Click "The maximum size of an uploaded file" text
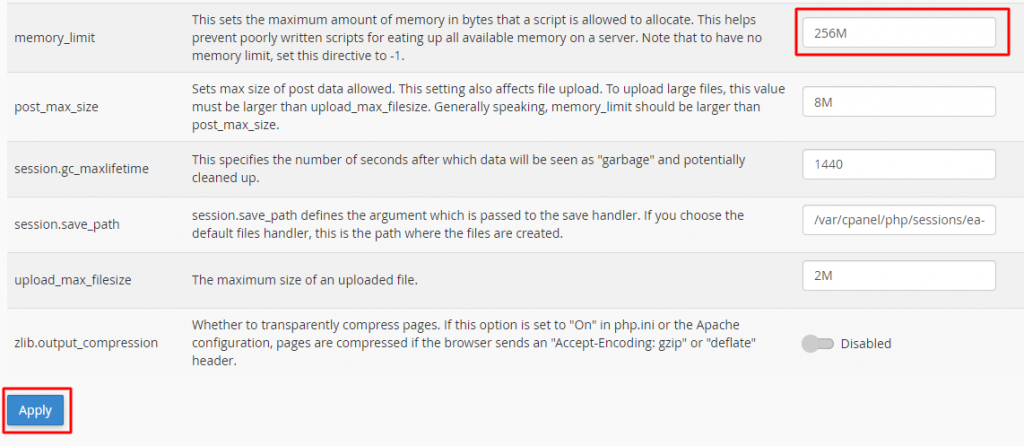This screenshot has height=446, width=1024. [x=304, y=280]
